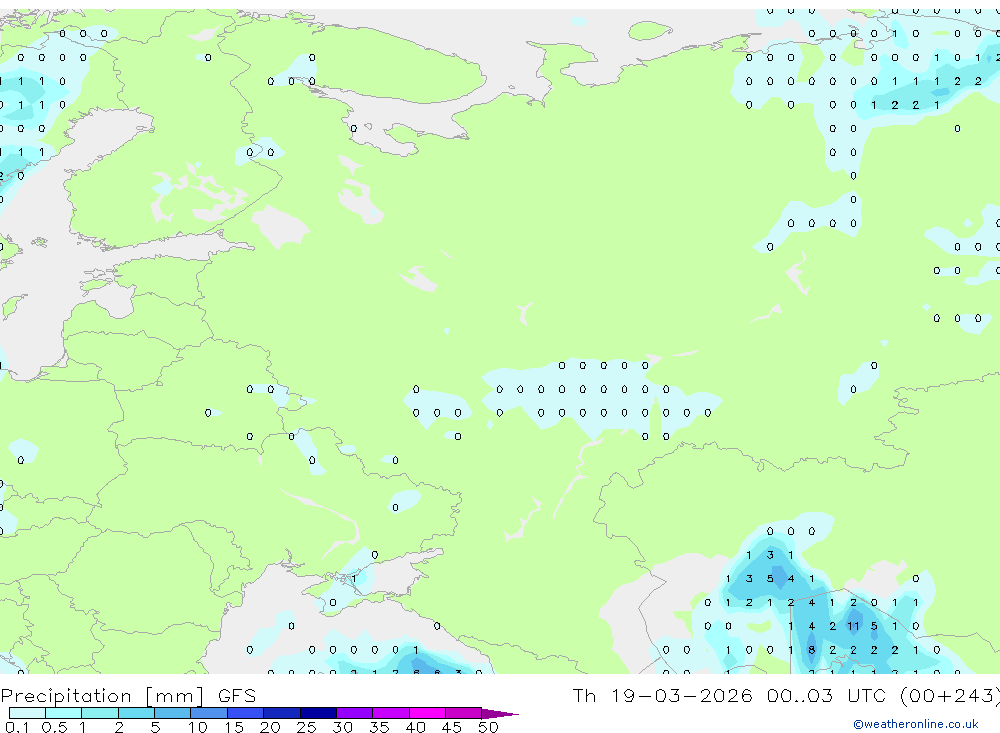Click the 40–45 mm magenta legend swatch
The width and height of the screenshot is (1000, 733).
tap(427, 713)
